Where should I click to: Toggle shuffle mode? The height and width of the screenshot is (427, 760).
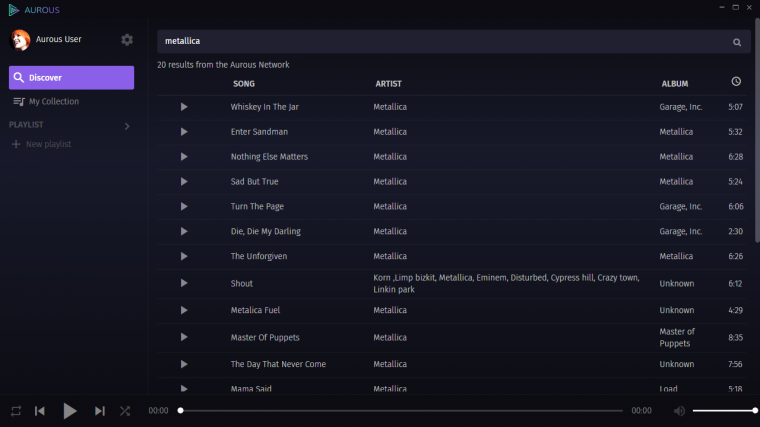pyautogui.click(x=125, y=411)
